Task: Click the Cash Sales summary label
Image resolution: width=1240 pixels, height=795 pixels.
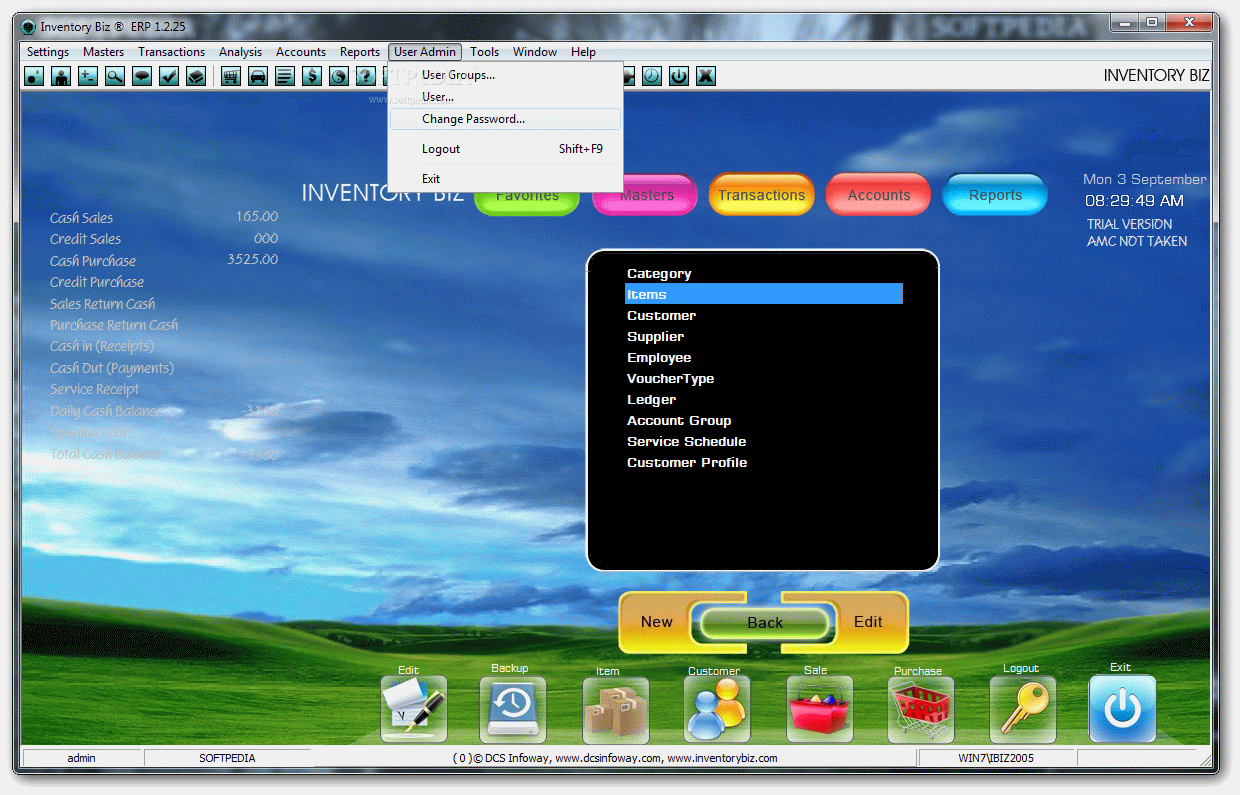Action: pyautogui.click(x=81, y=218)
